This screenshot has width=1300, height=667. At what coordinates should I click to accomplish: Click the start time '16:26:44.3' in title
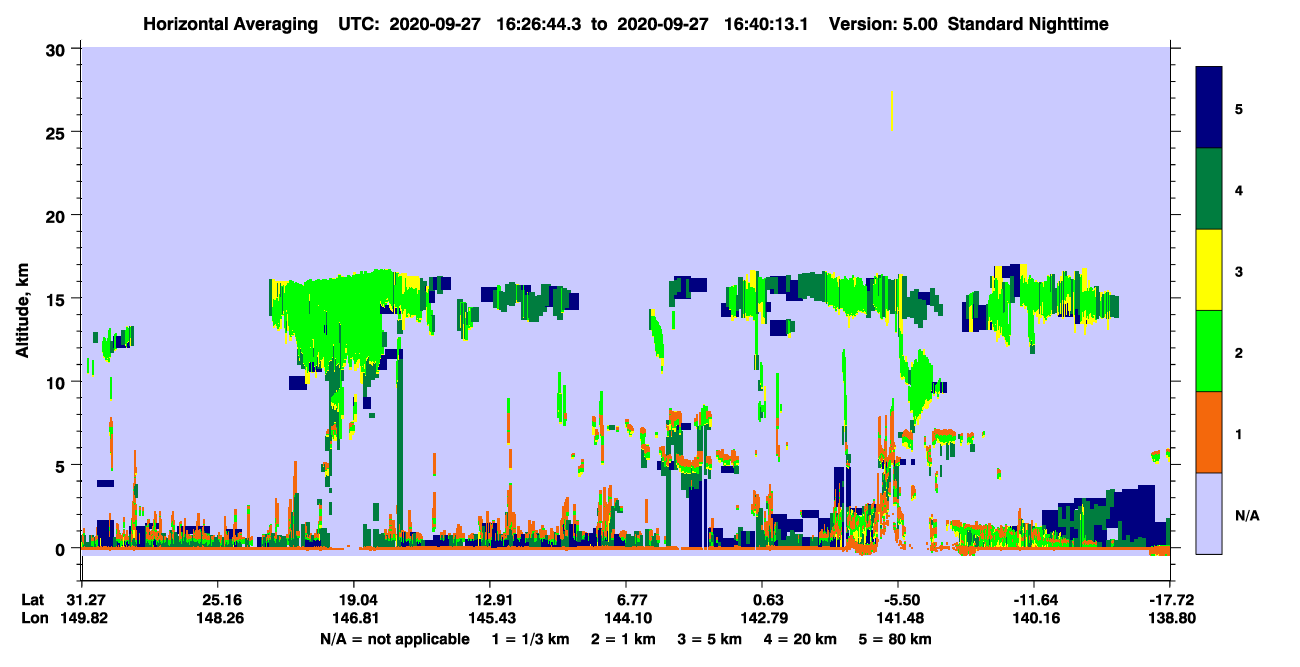[540, 23]
